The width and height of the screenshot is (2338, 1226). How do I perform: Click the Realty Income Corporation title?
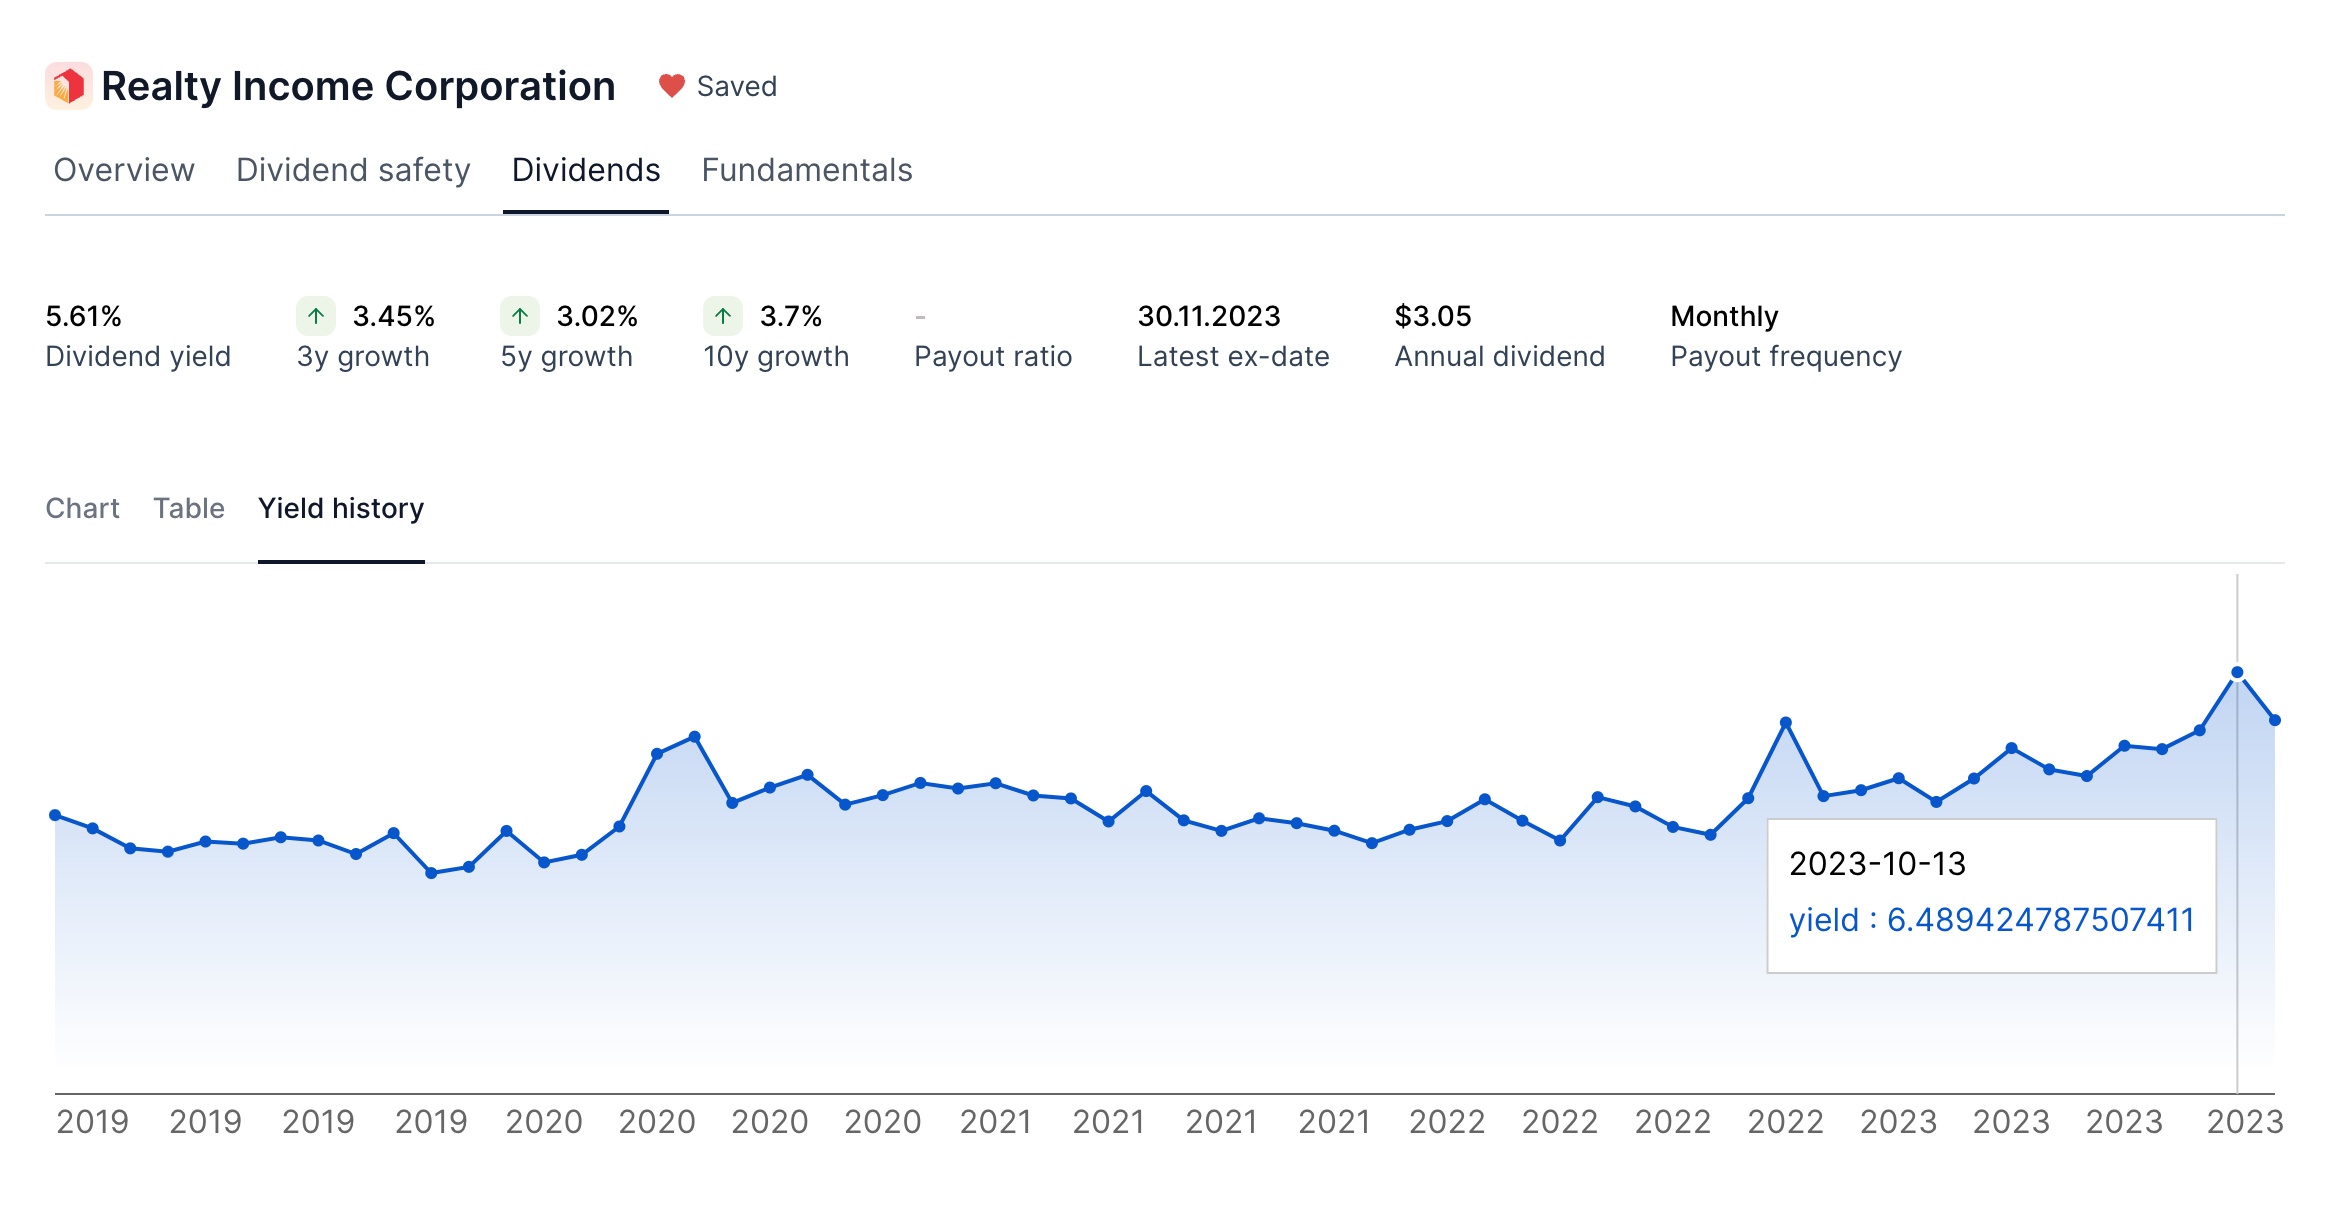point(358,86)
